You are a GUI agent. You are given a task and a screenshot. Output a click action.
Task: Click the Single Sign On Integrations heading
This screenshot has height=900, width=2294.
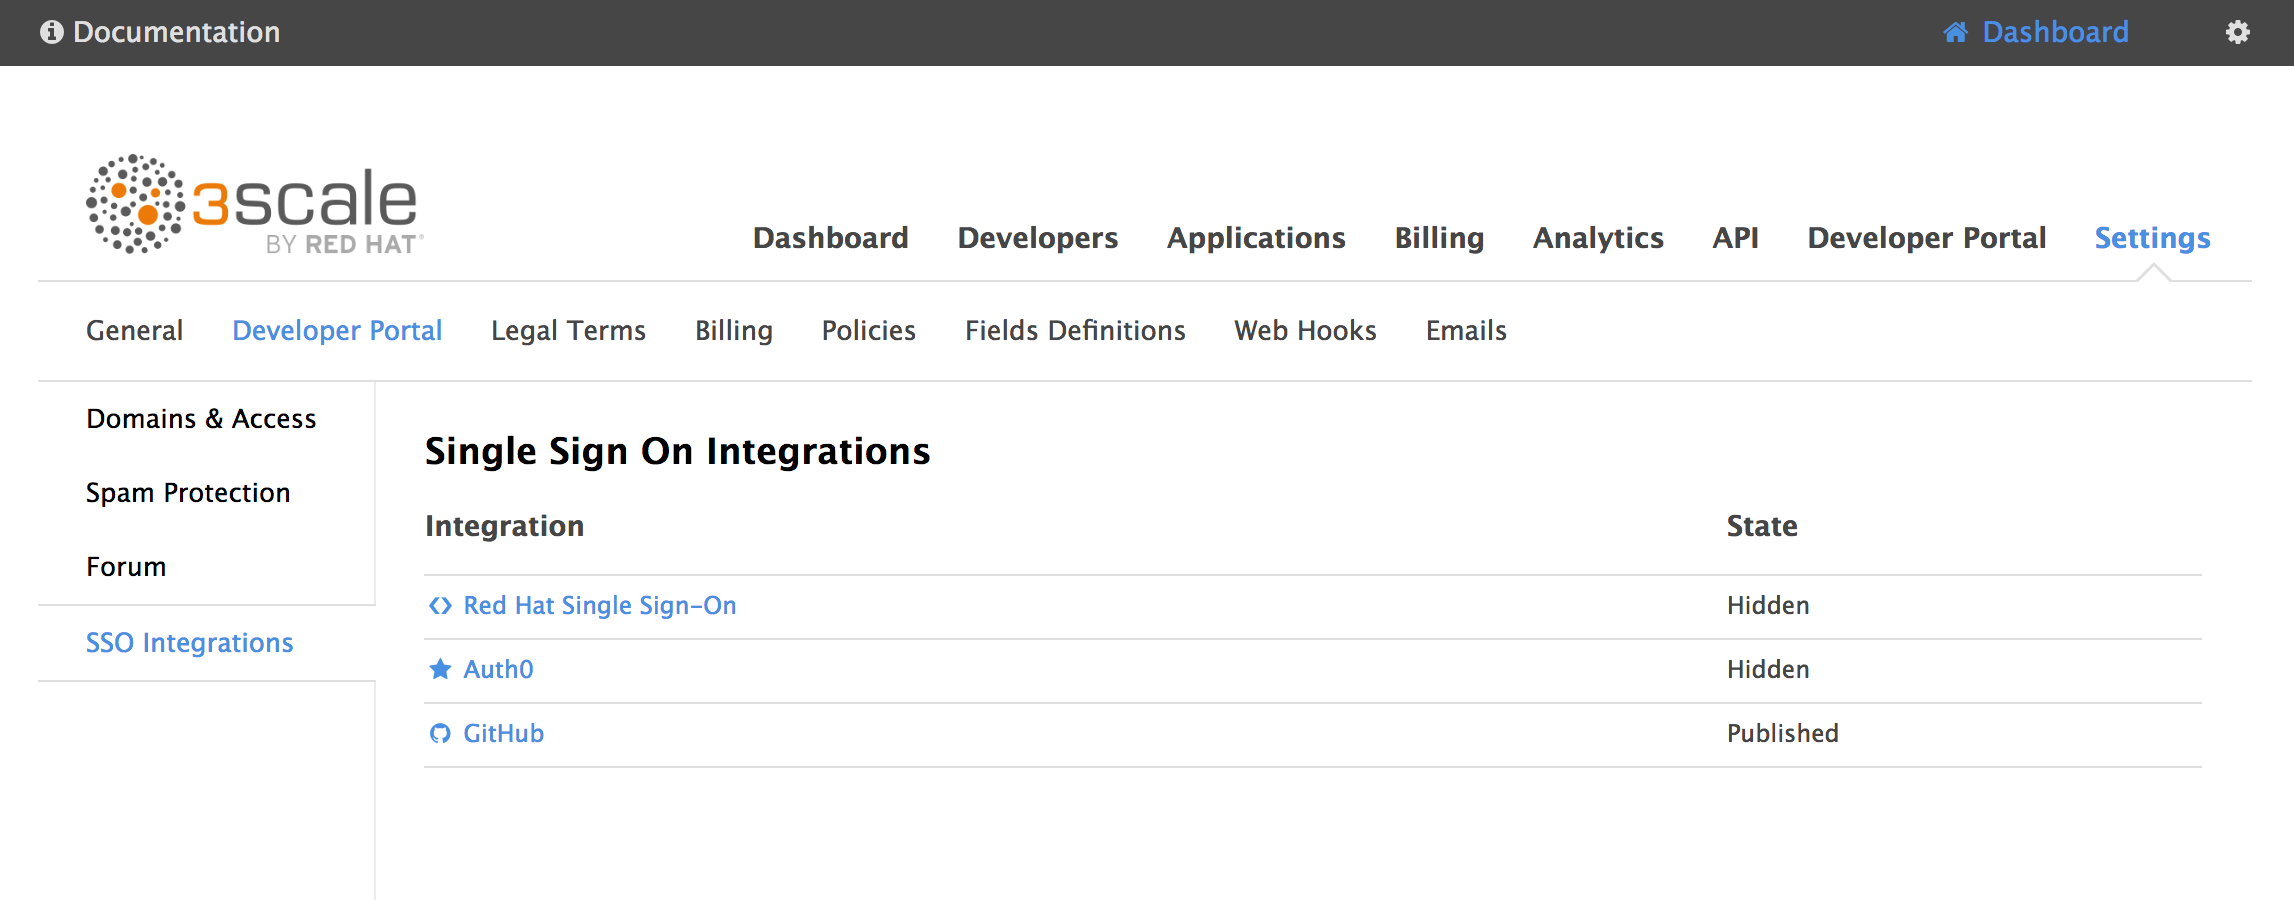click(x=677, y=451)
